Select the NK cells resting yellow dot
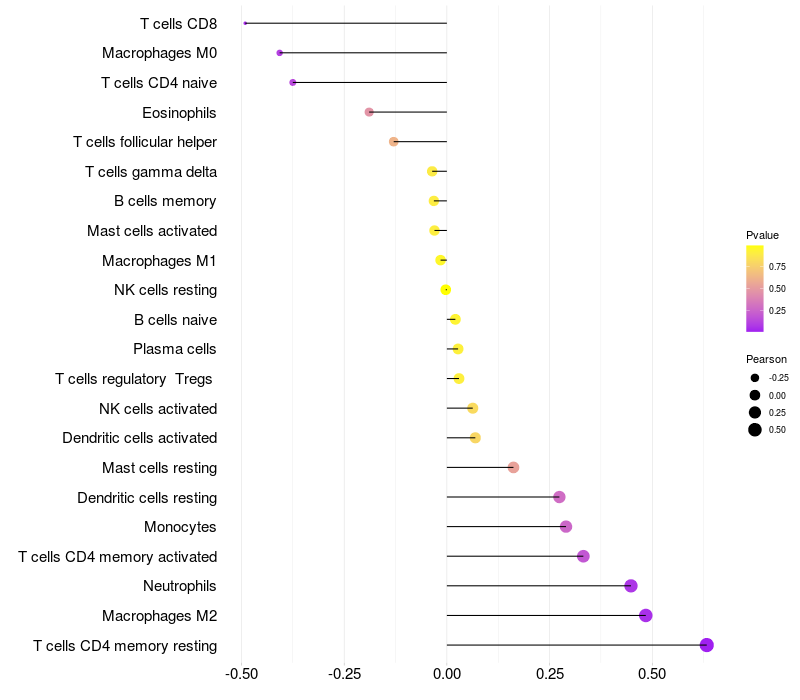Image resolution: width=800 pixels, height=700 pixels. point(445,290)
